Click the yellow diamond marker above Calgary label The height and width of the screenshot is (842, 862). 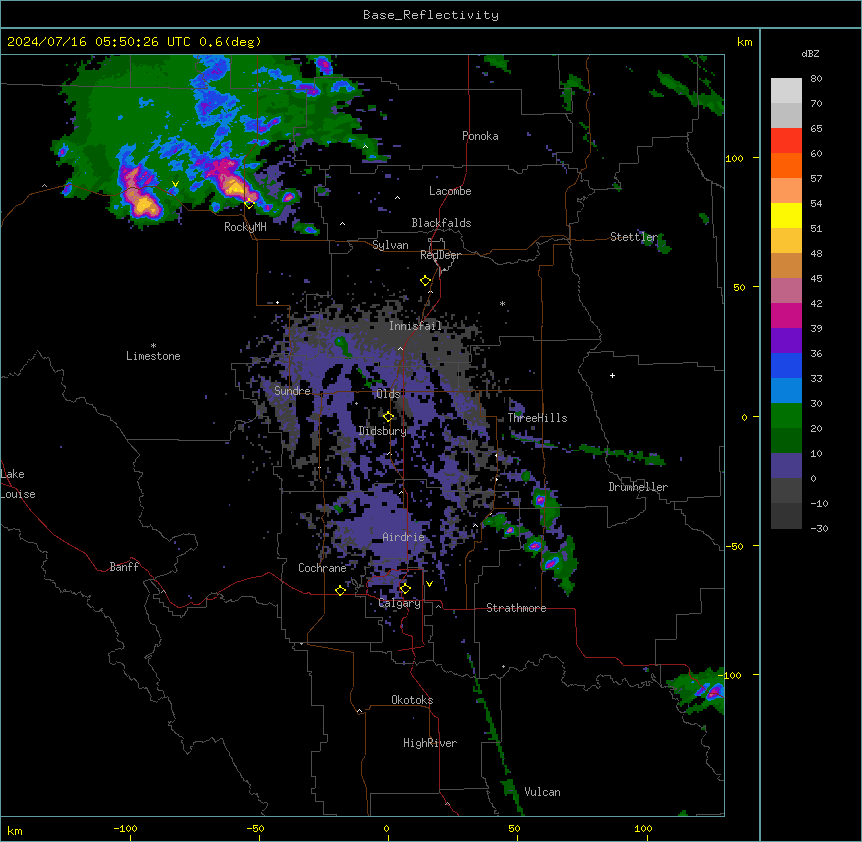point(405,589)
